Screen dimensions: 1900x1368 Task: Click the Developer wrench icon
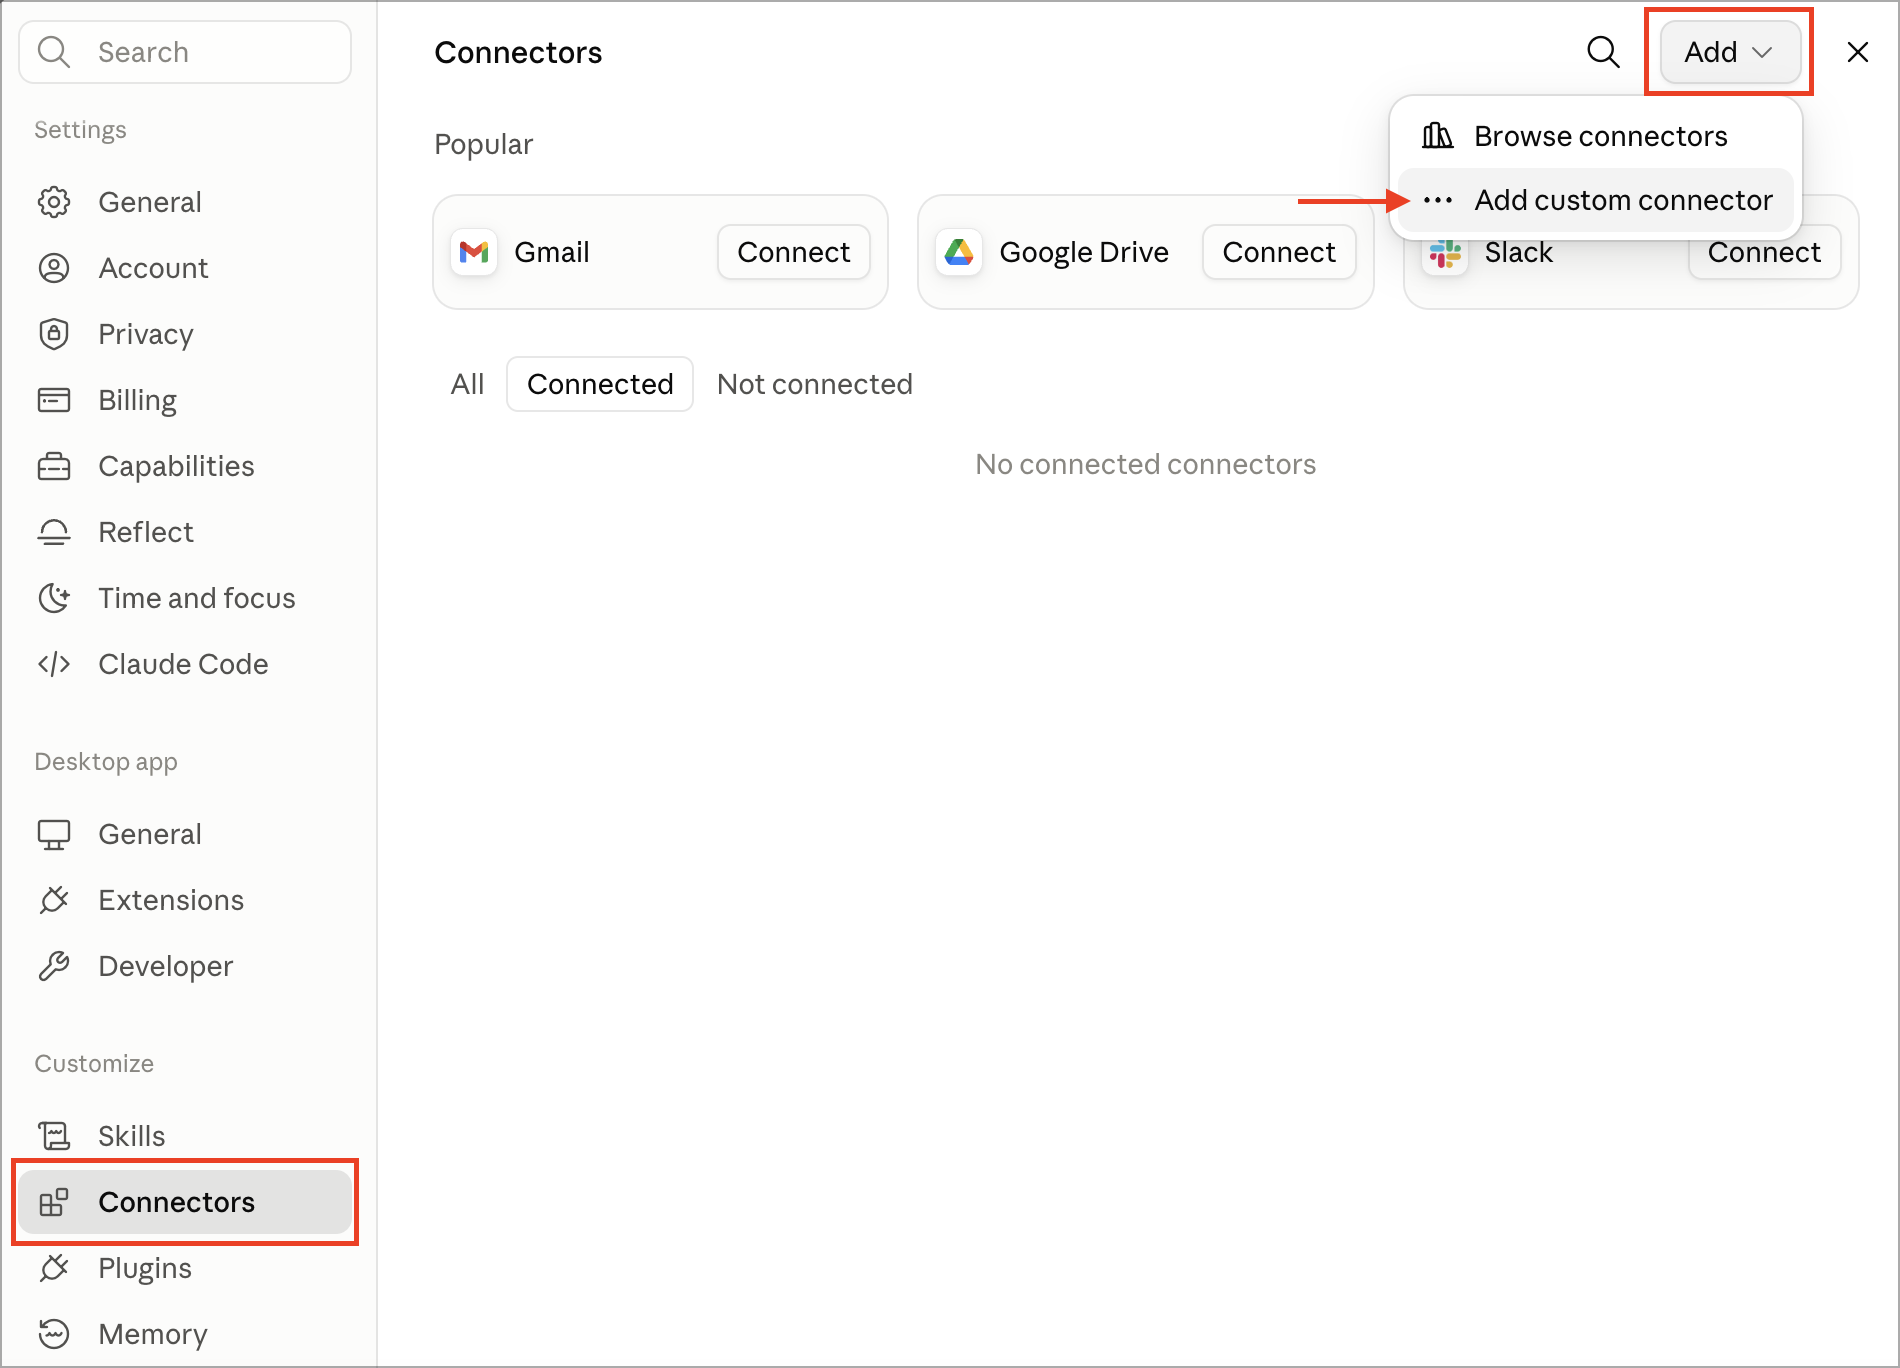click(54, 966)
